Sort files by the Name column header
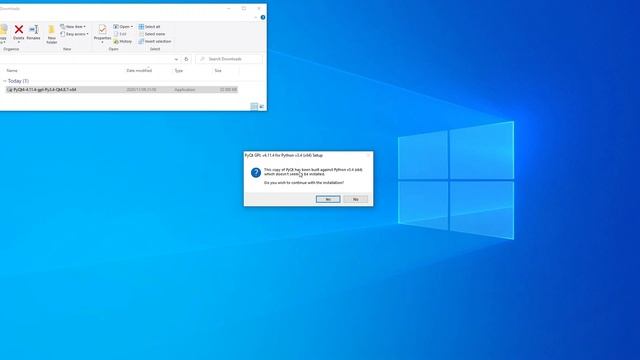This screenshot has height=360, width=640. (x=12, y=71)
